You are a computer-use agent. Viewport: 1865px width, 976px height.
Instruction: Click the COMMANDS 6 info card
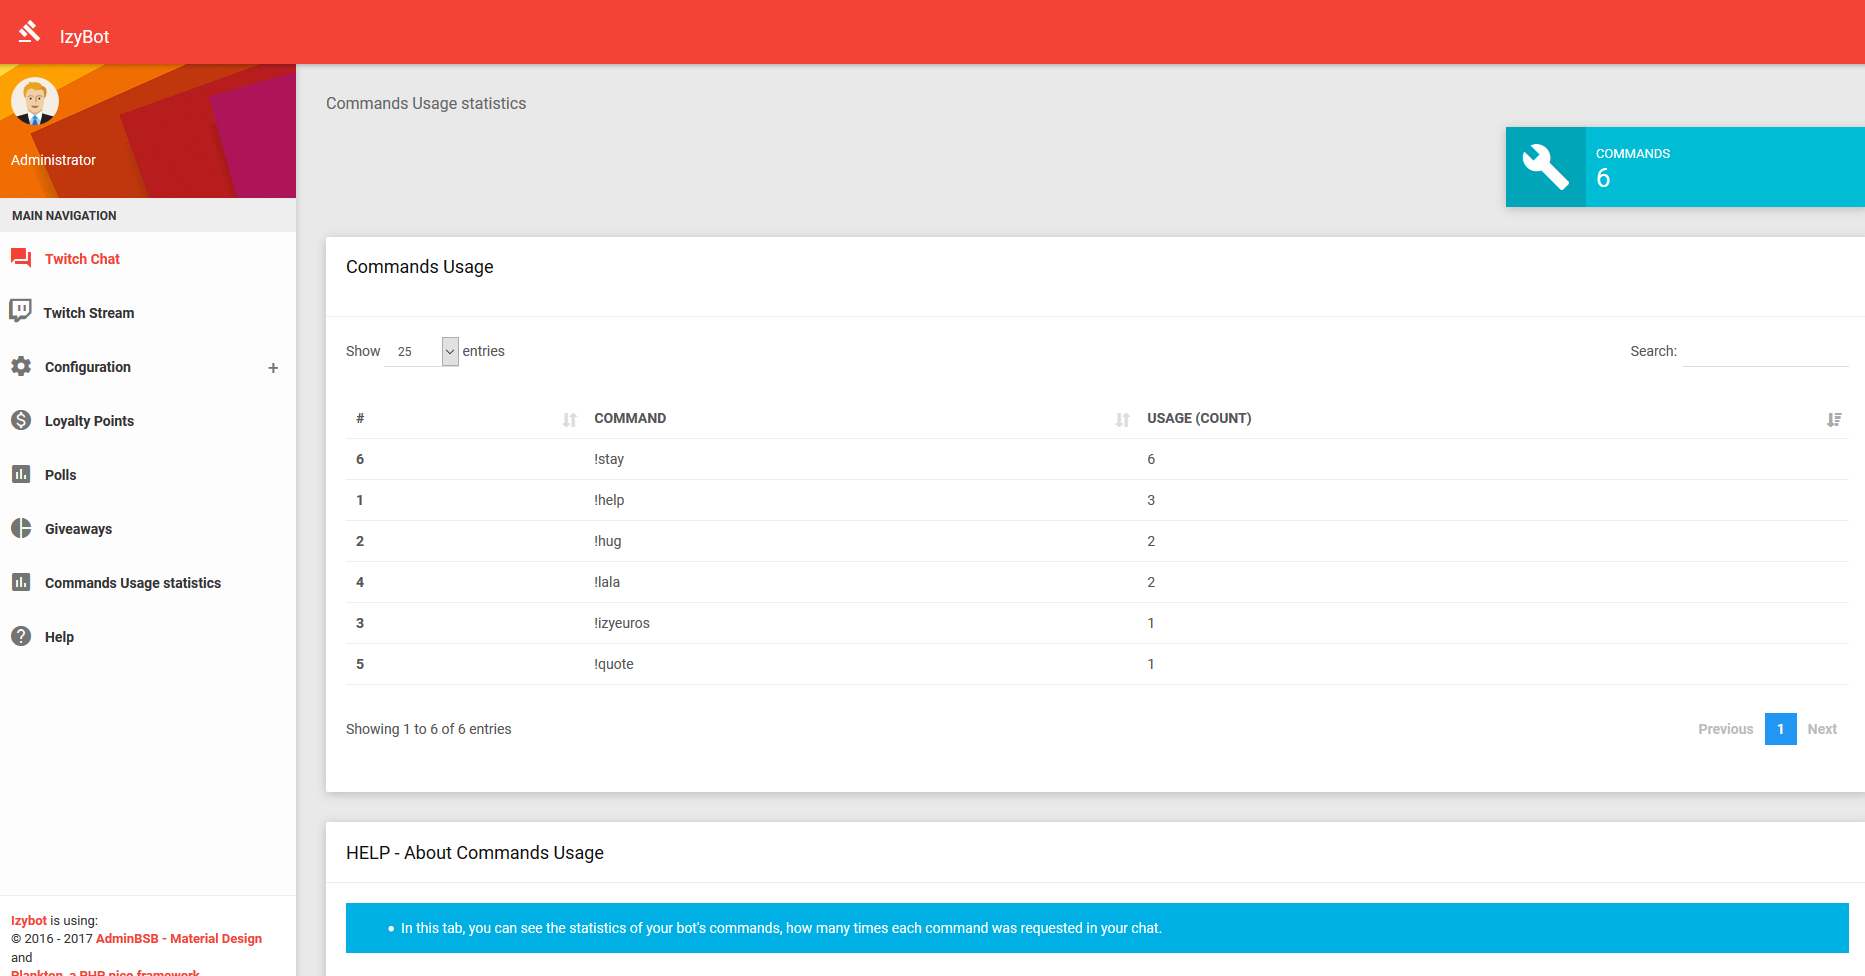[x=1685, y=167]
